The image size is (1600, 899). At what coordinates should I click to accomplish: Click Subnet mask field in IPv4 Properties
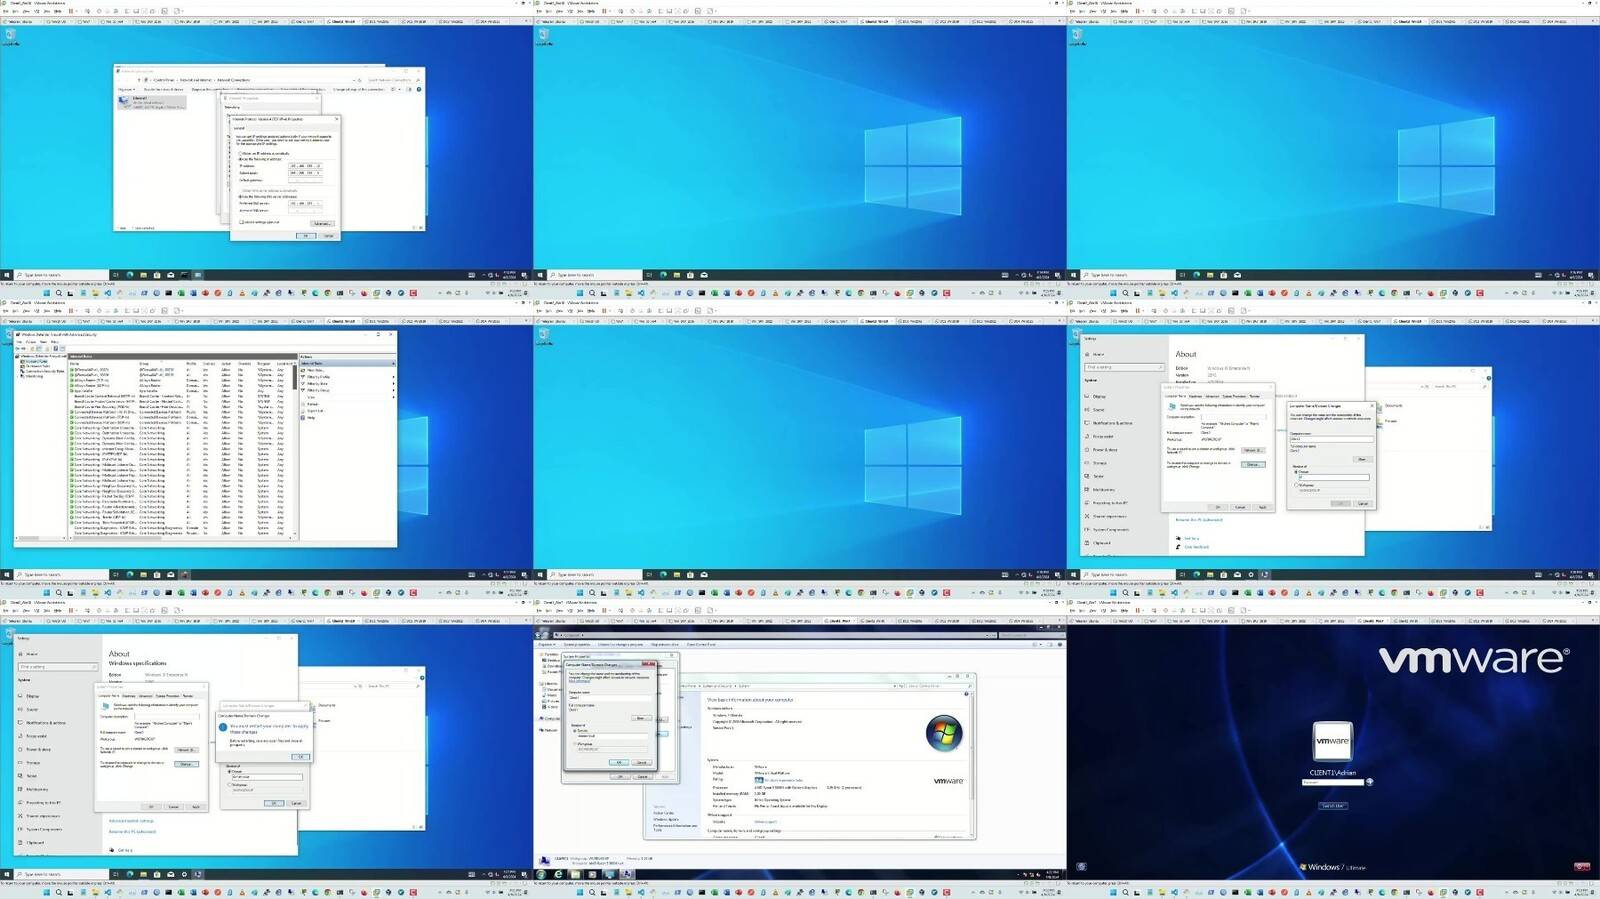pos(304,173)
